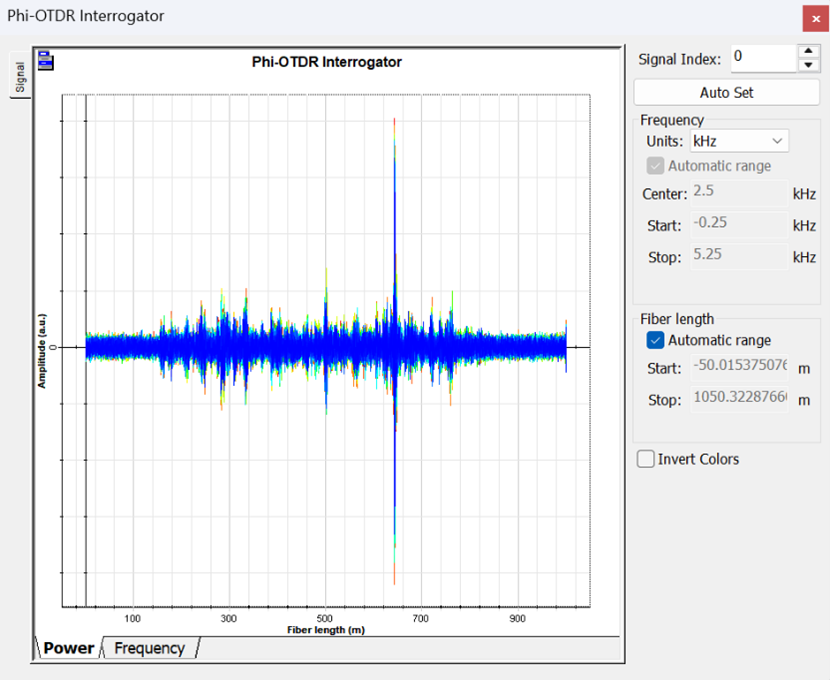
Task: Switch to the Power tab
Action: [68, 648]
